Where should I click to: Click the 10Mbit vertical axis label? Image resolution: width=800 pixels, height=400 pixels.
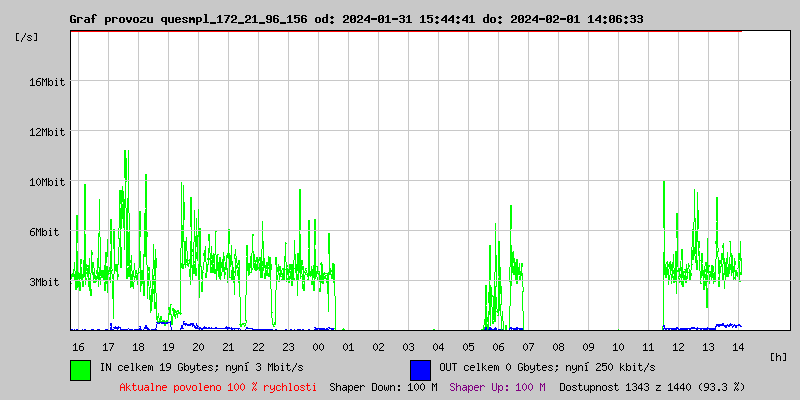click(47, 182)
